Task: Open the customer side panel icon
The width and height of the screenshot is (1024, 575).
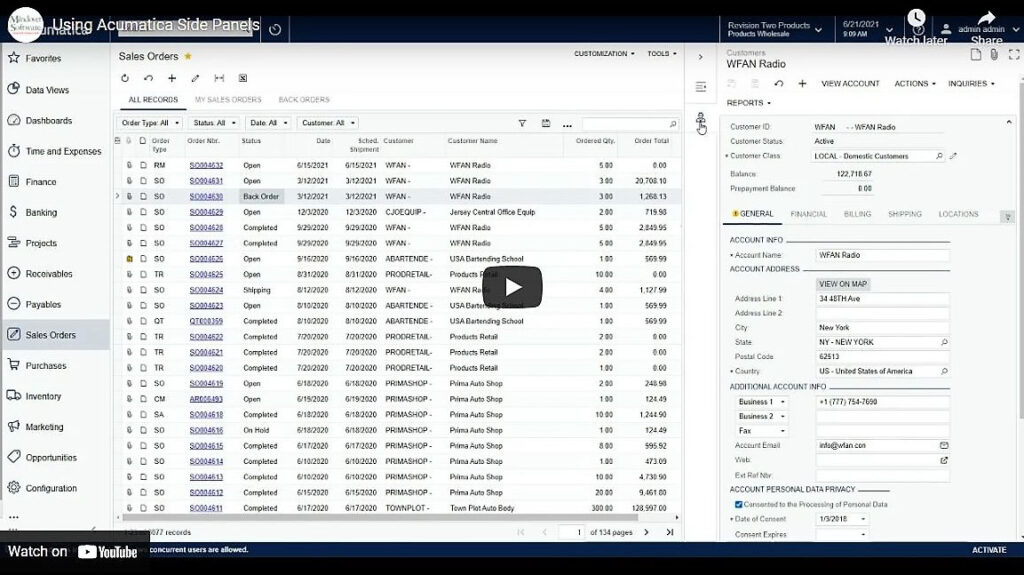Action: 700,119
